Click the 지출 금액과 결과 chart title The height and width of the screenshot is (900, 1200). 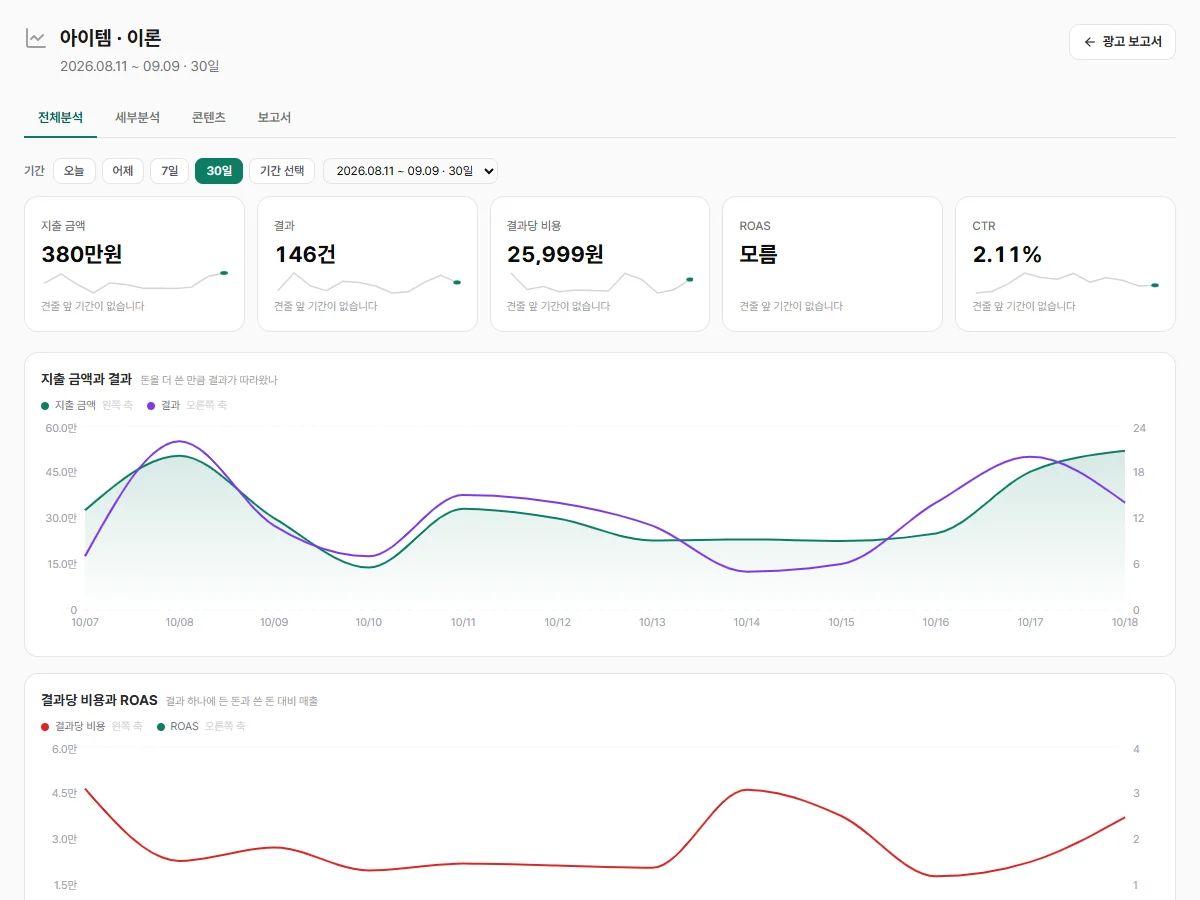coord(86,379)
